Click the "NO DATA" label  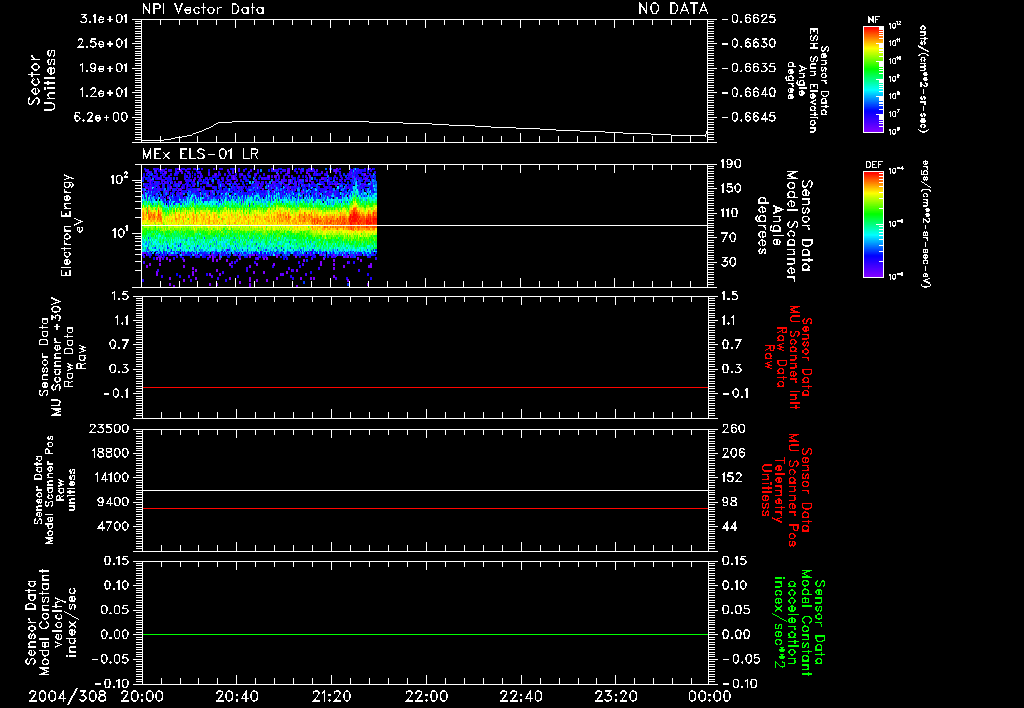click(x=673, y=9)
